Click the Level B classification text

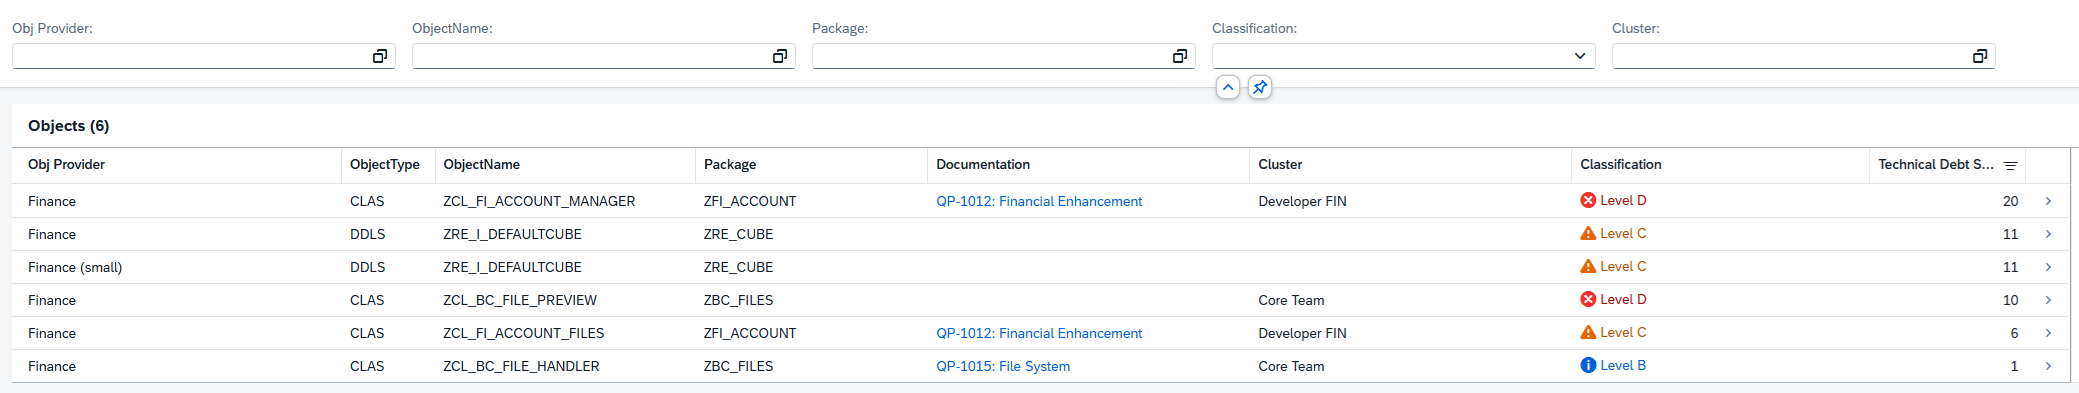[1623, 365]
